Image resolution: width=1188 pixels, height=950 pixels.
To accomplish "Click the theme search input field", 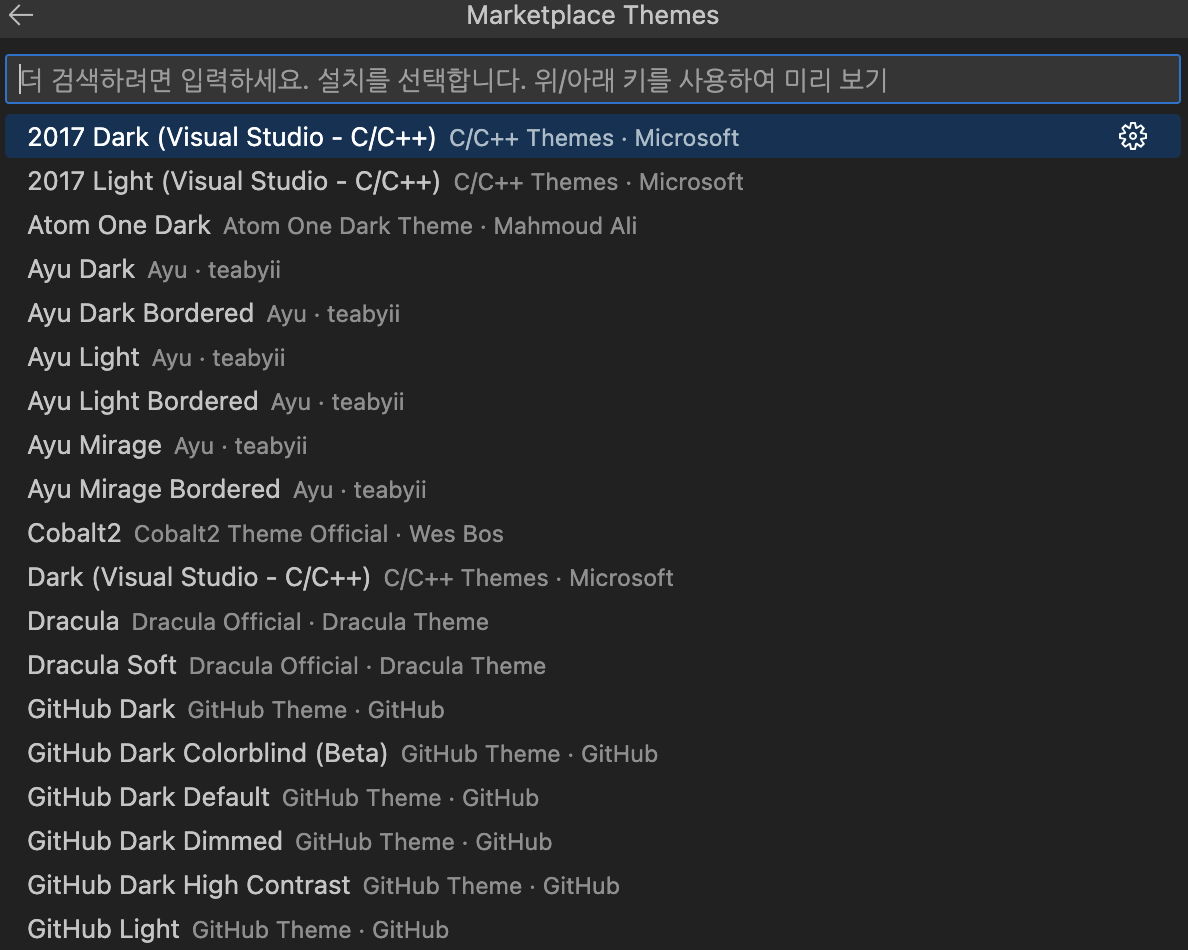I will (594, 80).
